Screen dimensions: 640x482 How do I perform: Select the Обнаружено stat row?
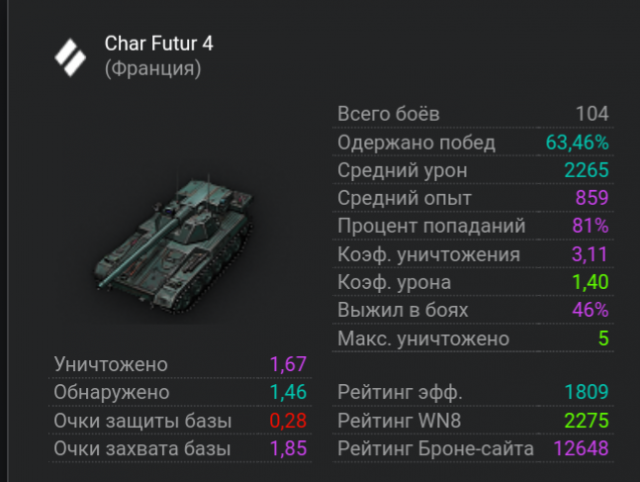tap(180, 392)
